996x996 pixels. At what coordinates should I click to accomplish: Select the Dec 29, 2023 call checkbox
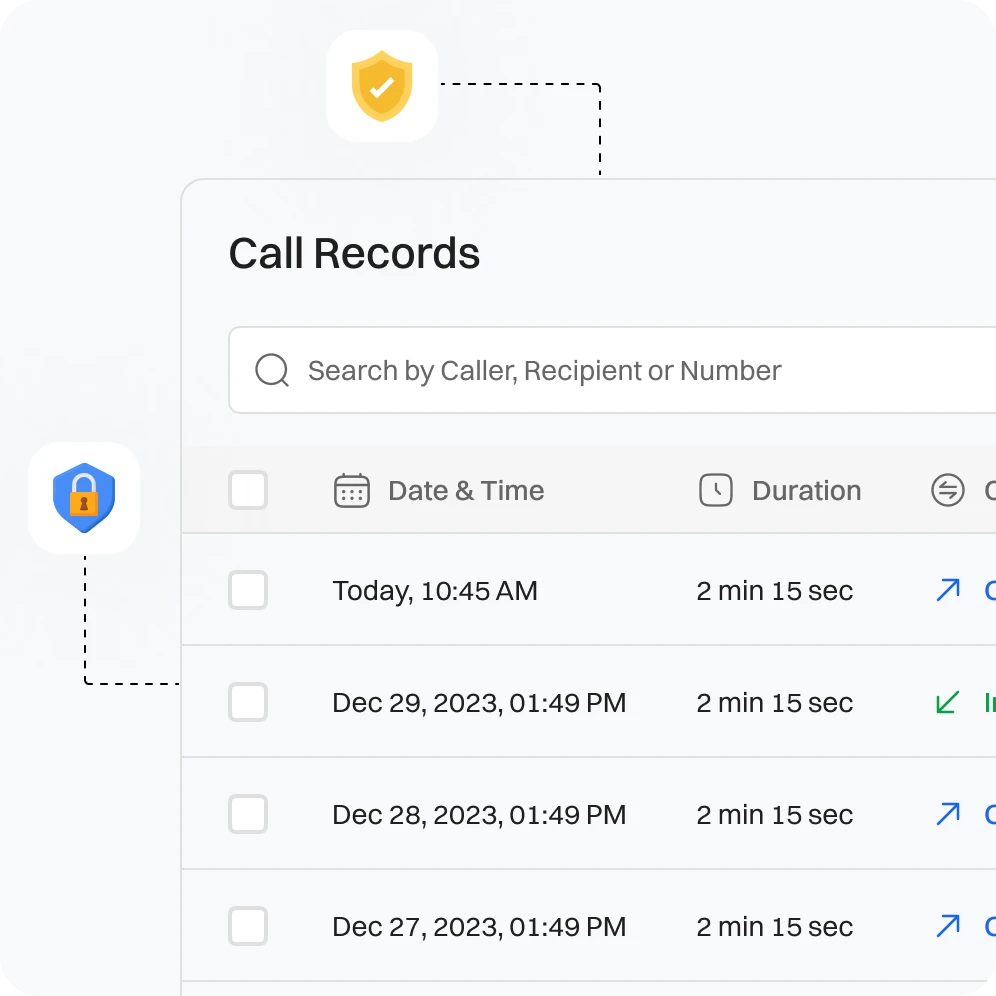tap(248, 703)
